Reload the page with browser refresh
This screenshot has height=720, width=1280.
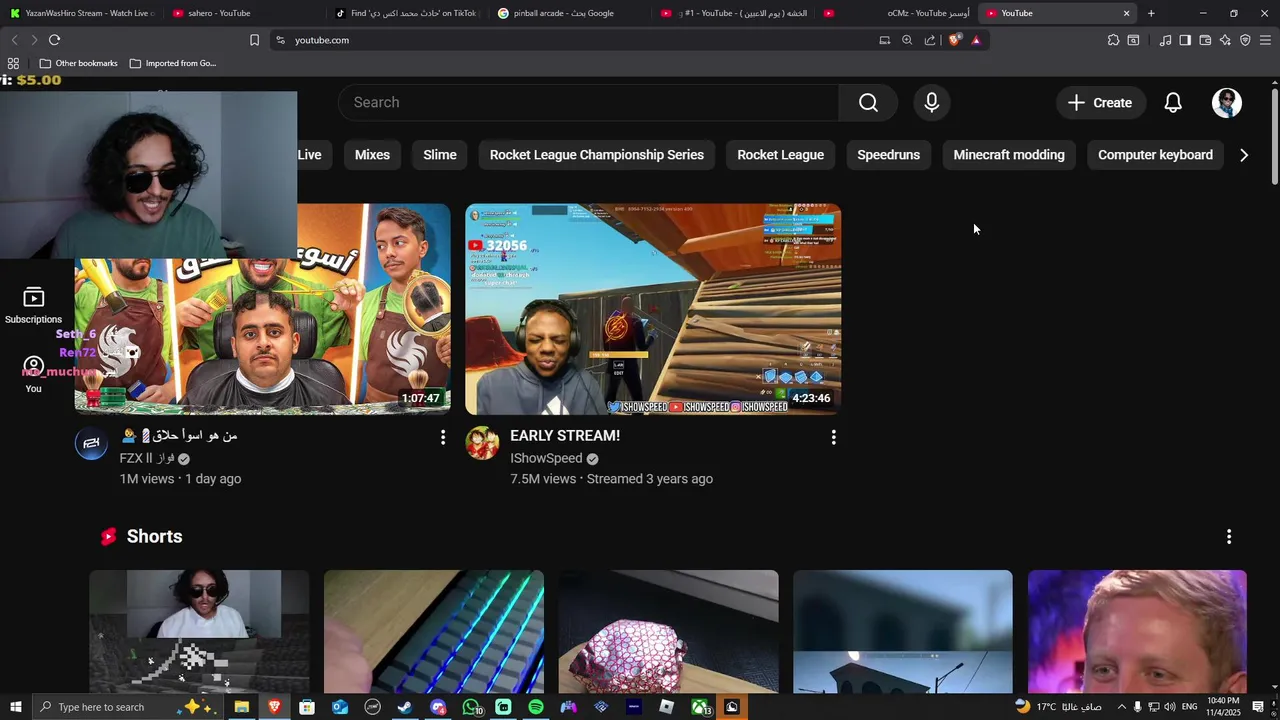54,40
